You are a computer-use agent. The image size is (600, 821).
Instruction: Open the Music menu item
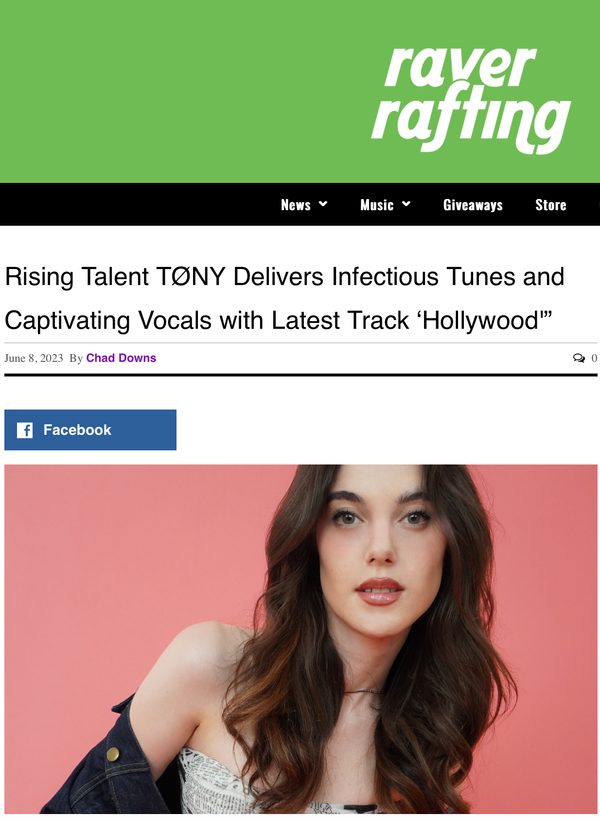(376, 205)
